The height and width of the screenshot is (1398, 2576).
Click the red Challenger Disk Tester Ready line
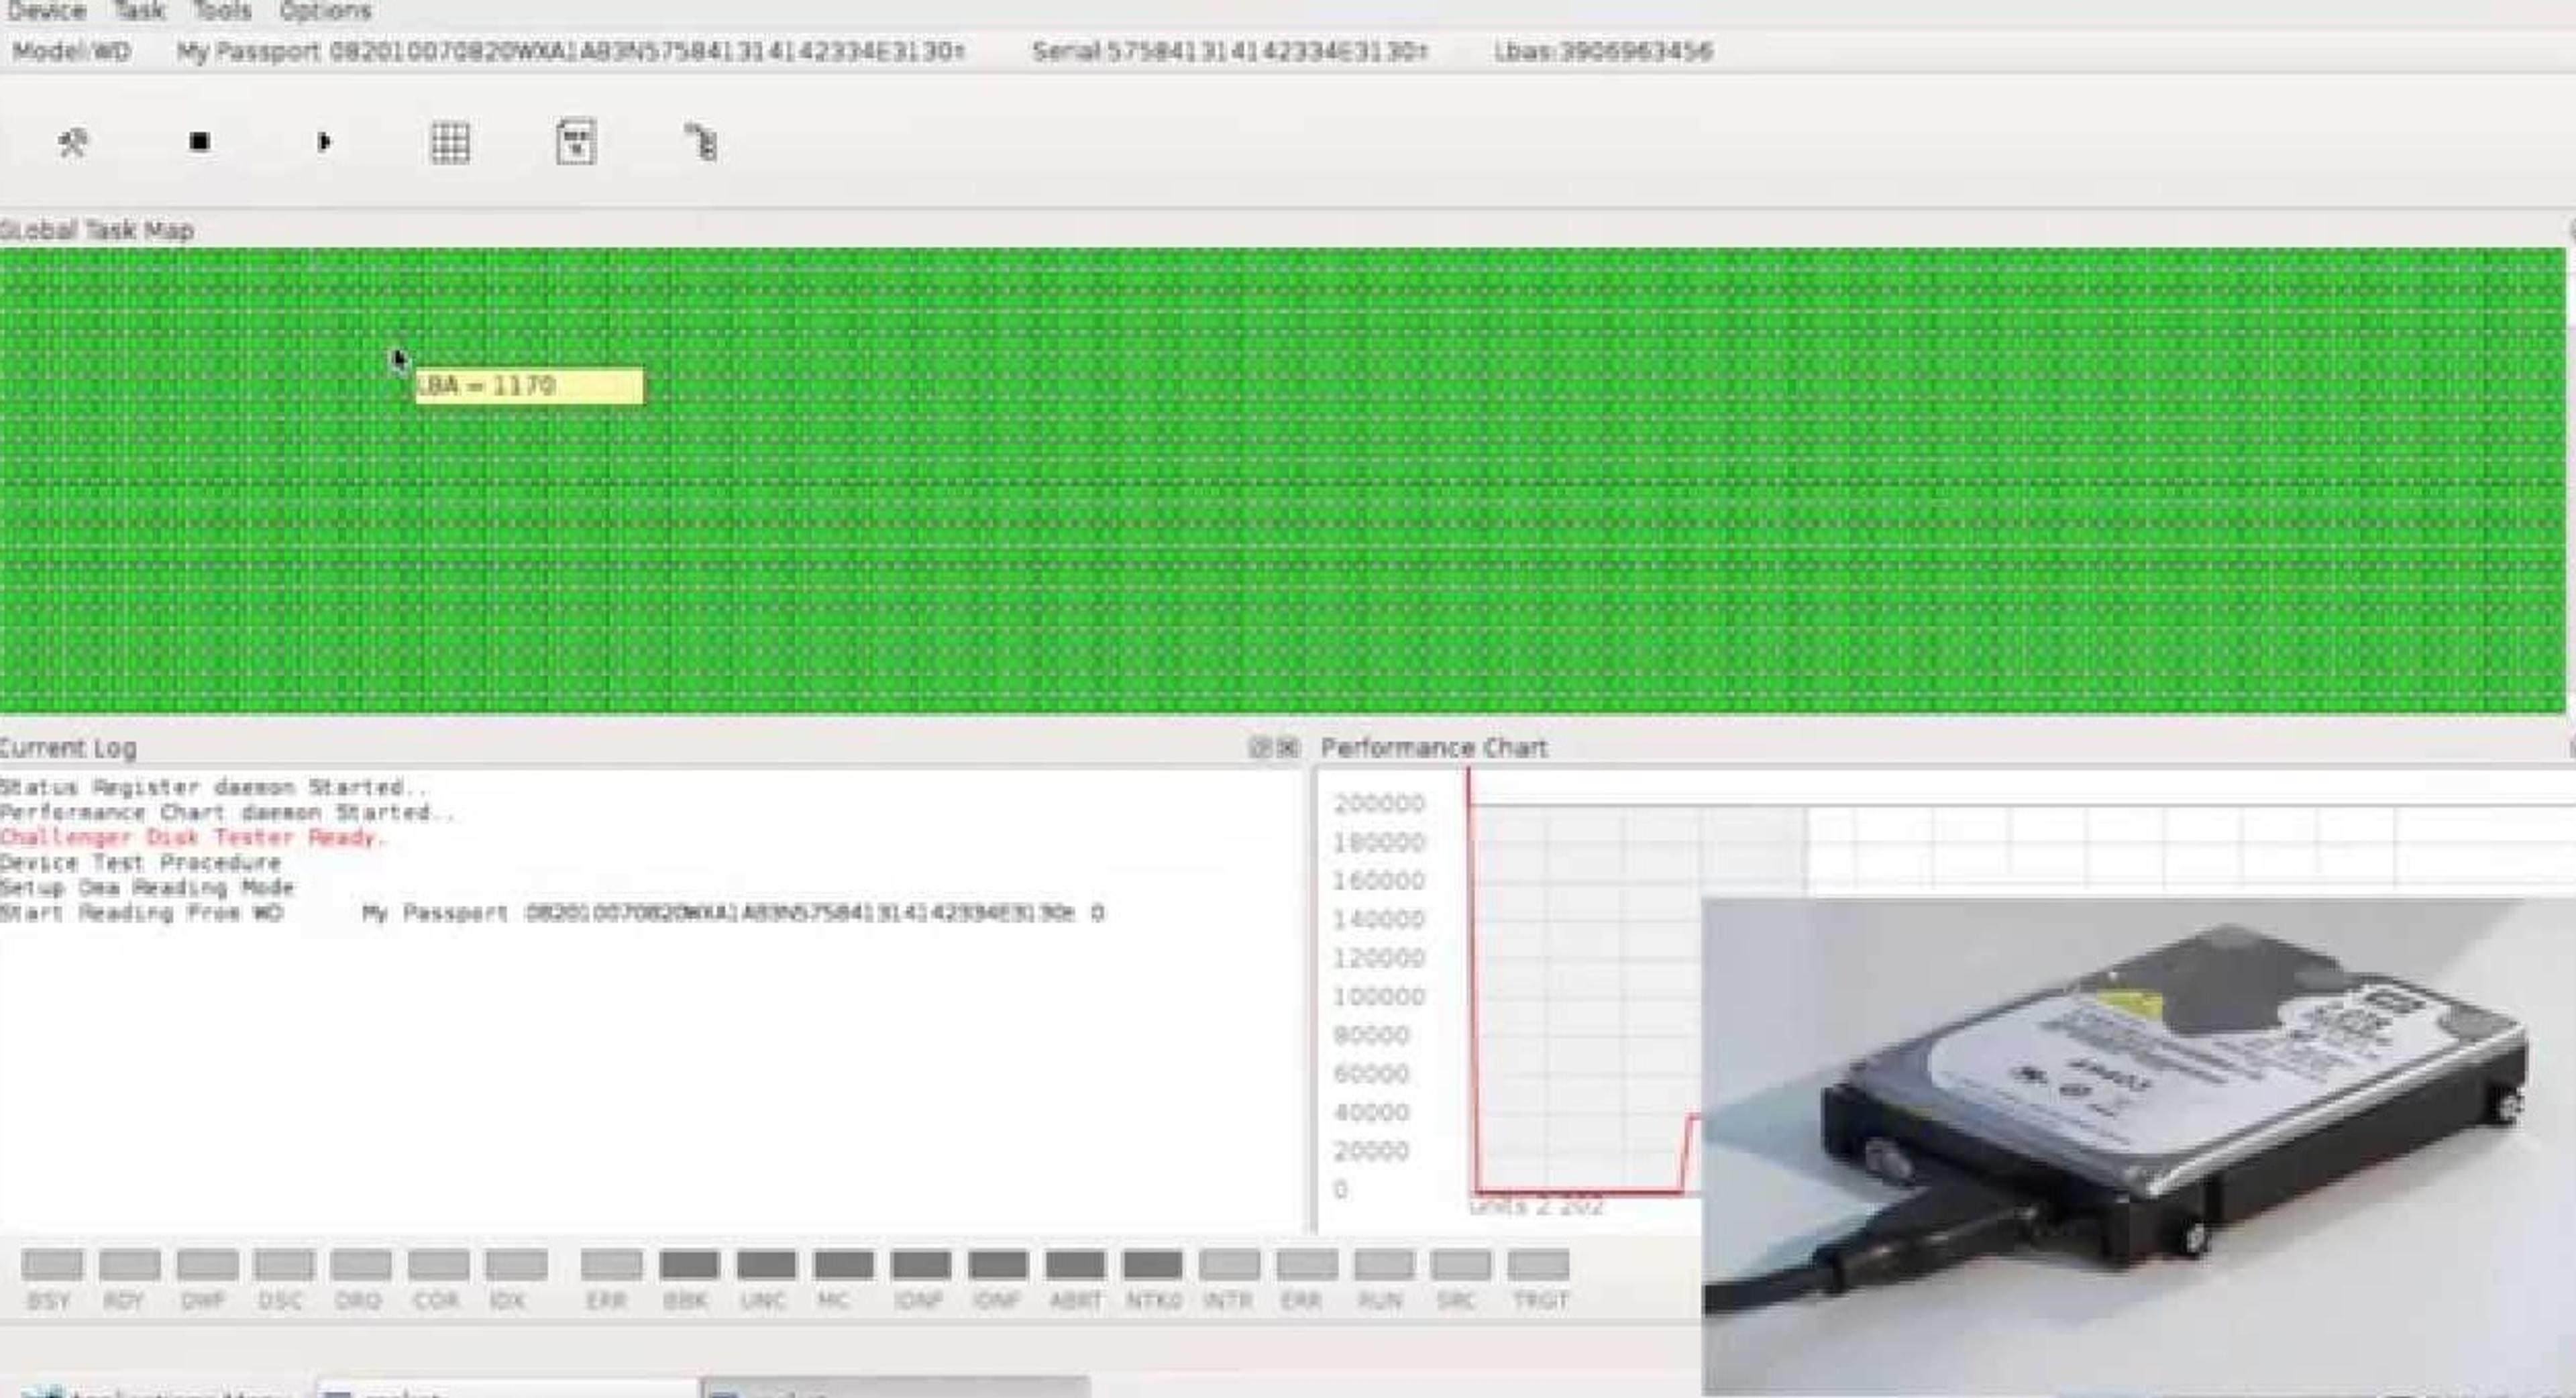[x=192, y=837]
